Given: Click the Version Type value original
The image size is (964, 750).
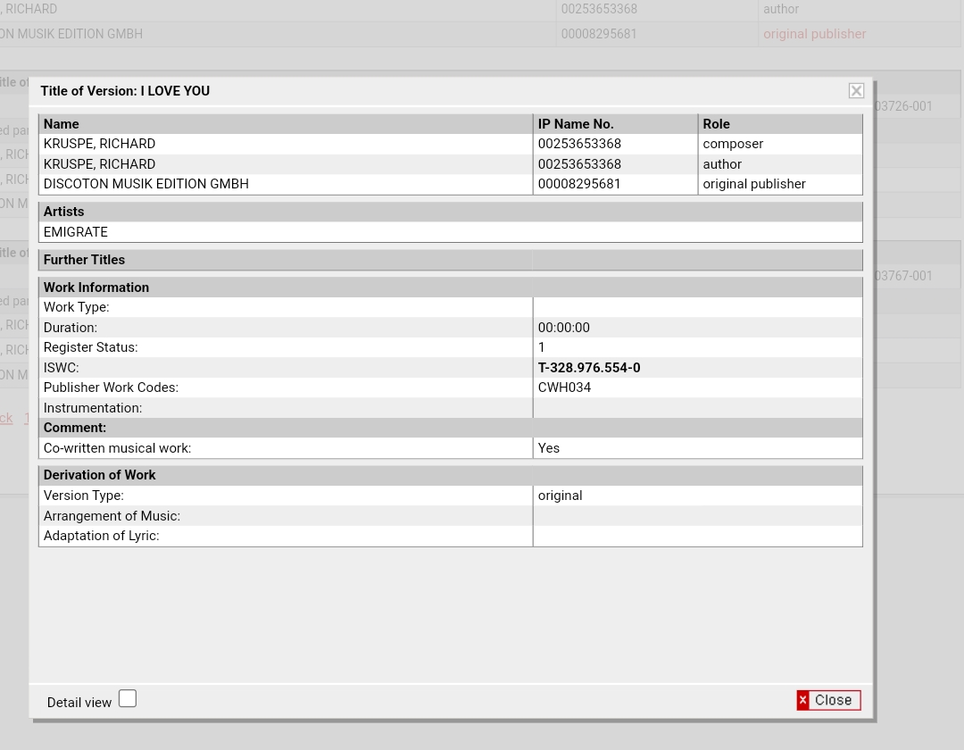Looking at the screenshot, I should 560,495.
